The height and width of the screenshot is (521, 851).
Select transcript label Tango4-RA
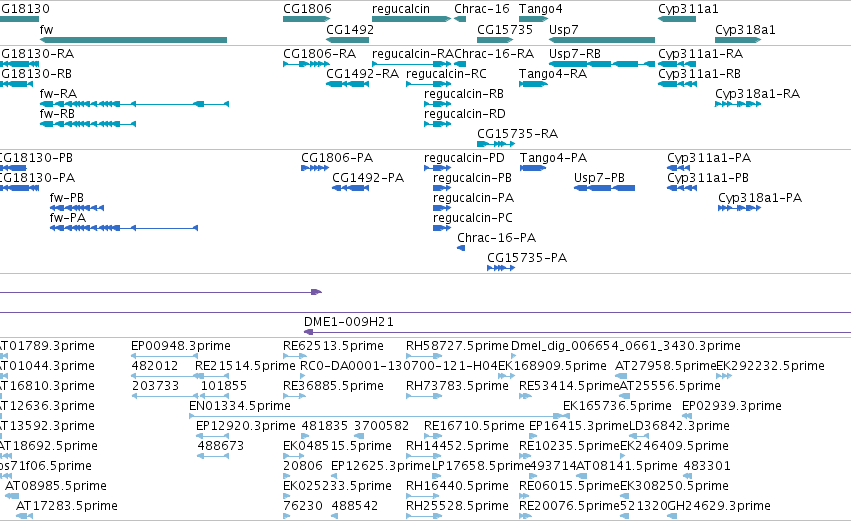pos(552,74)
